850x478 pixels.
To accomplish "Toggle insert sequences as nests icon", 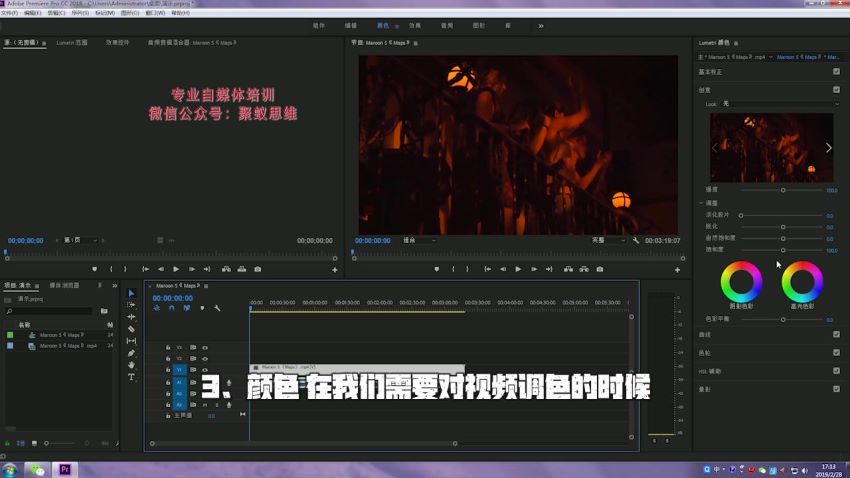I will click(157, 308).
